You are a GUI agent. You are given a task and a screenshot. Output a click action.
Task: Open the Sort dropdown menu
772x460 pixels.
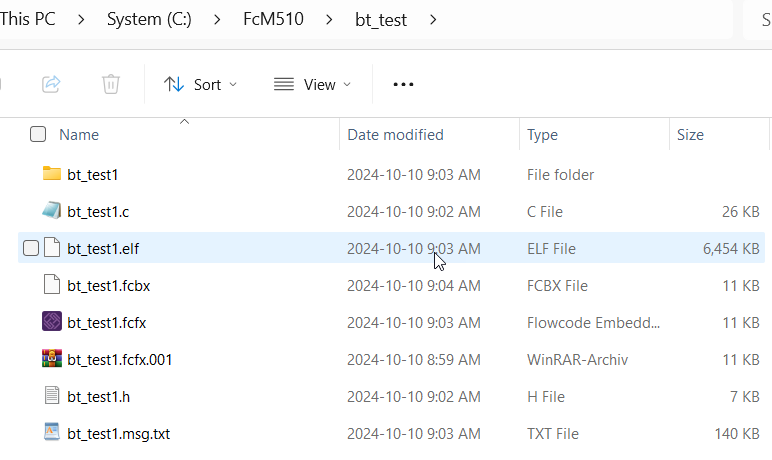201,84
